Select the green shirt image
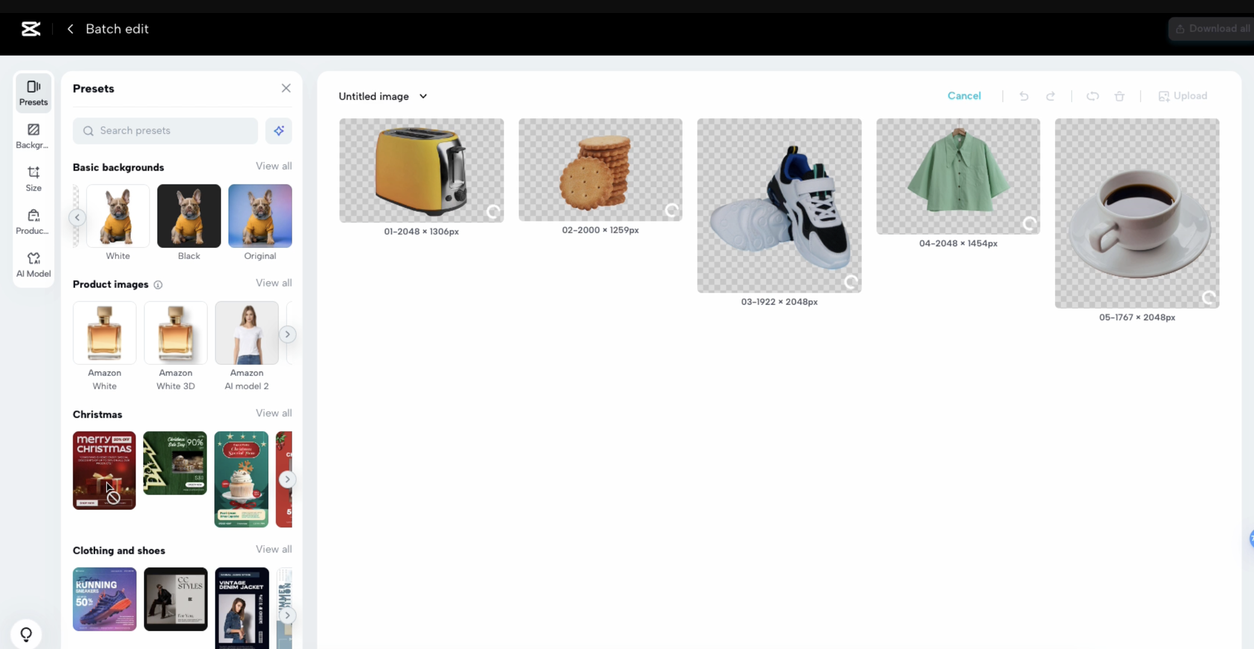This screenshot has height=649, width=1254. [958, 177]
